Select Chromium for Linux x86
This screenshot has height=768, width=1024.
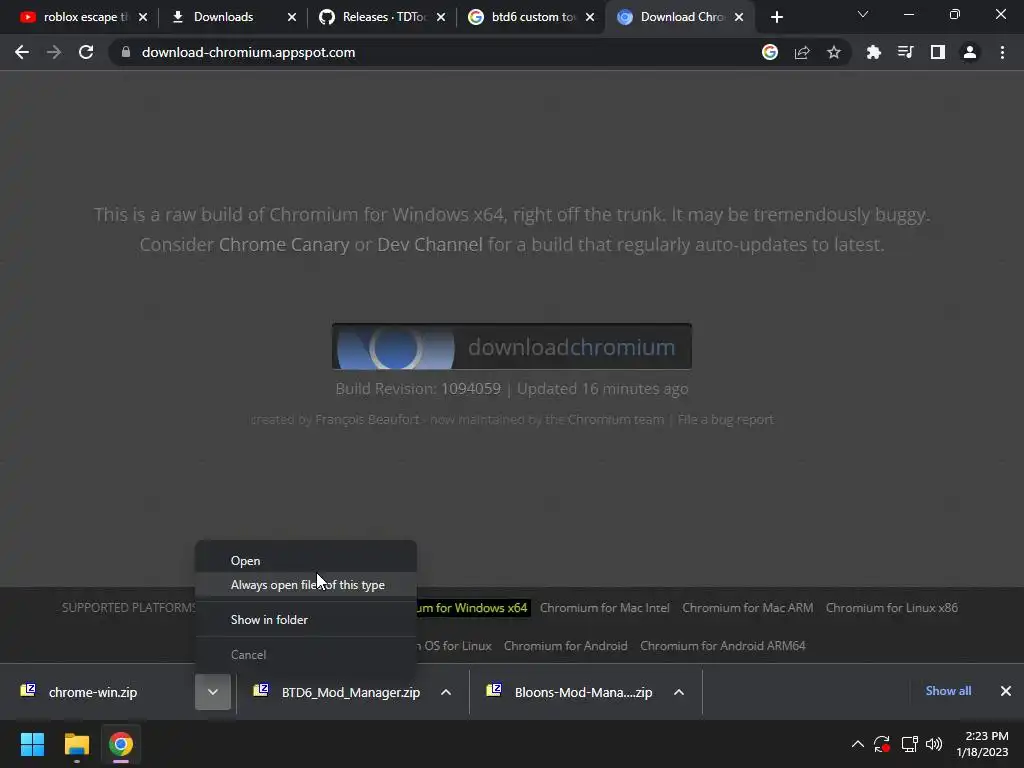click(x=891, y=607)
